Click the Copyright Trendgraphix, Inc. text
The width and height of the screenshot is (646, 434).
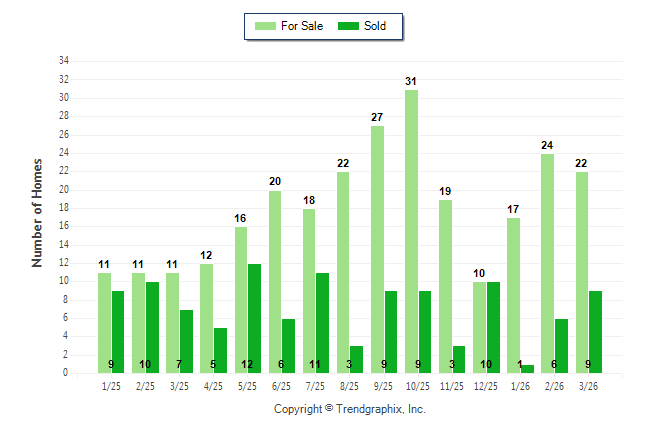tap(349, 409)
